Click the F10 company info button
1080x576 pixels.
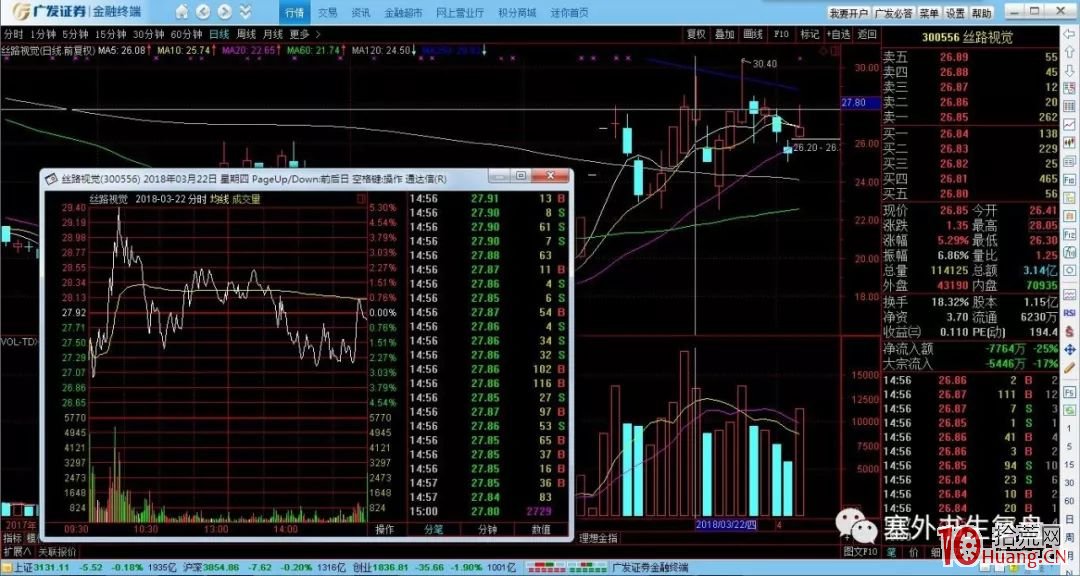pyautogui.click(x=781, y=34)
